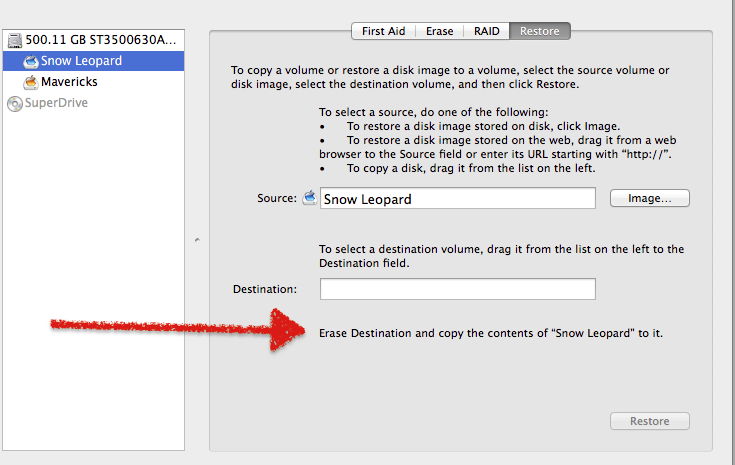Click the volume icon beside the Source field
735x465 pixels.
[x=309, y=197]
